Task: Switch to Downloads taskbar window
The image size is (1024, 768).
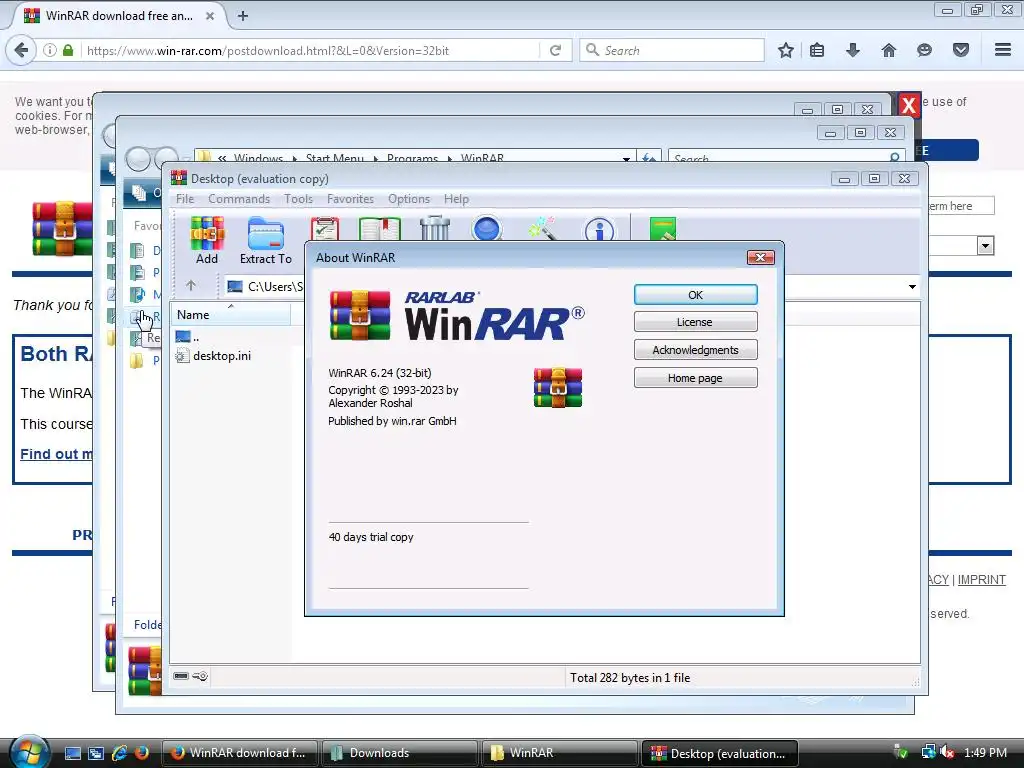Action: click(x=399, y=753)
